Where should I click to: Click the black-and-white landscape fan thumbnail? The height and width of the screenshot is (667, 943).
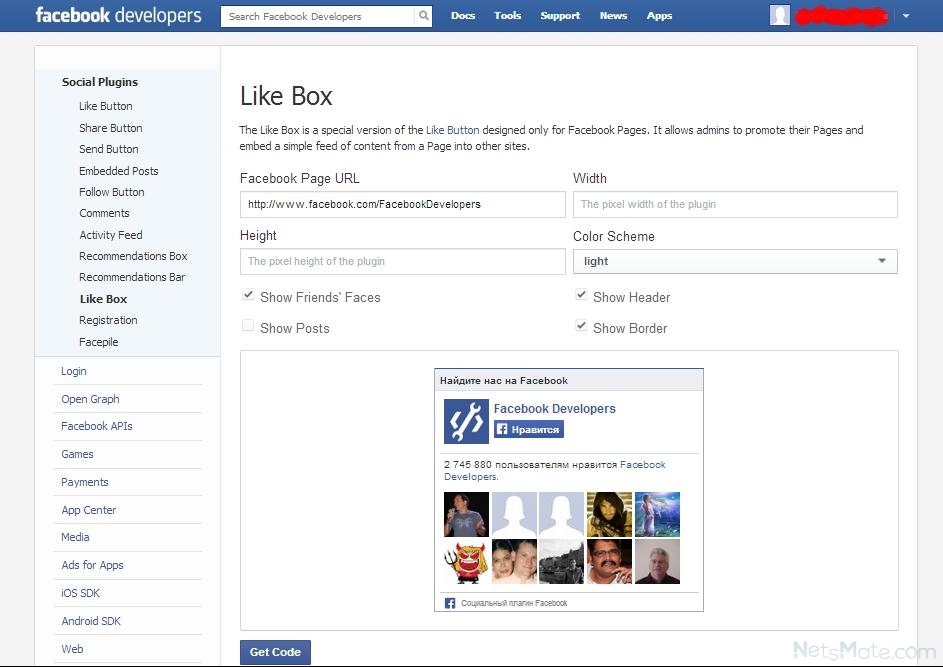click(561, 561)
